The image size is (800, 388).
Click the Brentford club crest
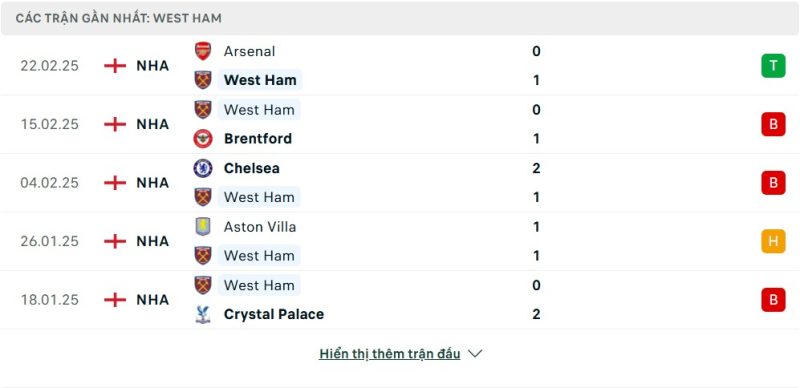point(203,139)
